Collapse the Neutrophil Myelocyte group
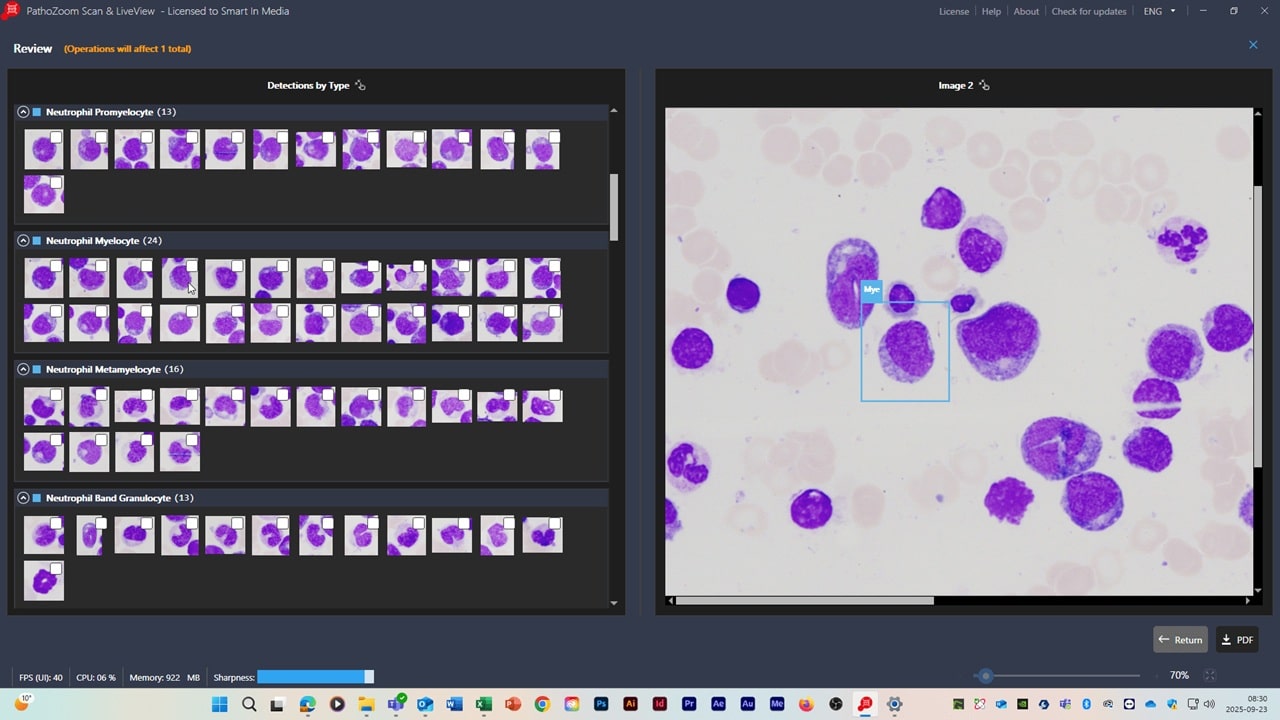 23,241
